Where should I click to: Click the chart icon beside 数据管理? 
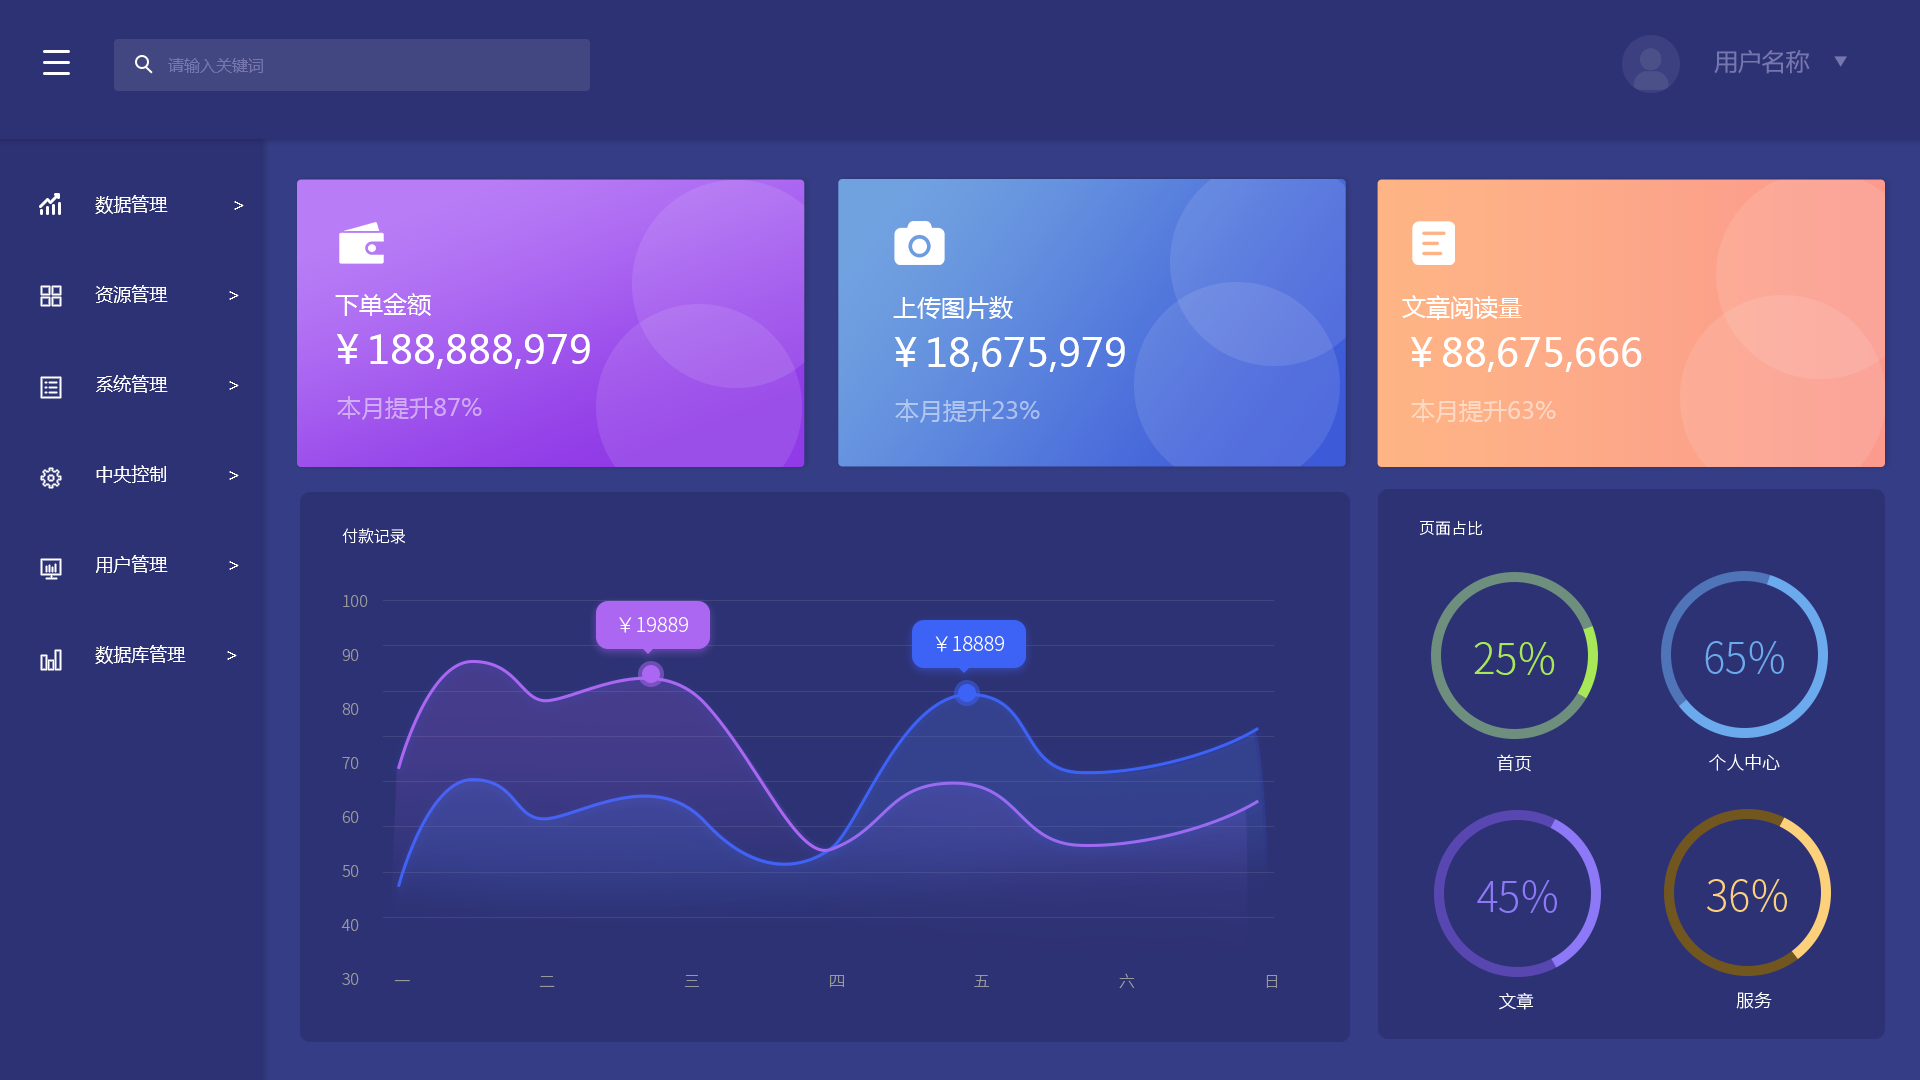pyautogui.click(x=51, y=205)
